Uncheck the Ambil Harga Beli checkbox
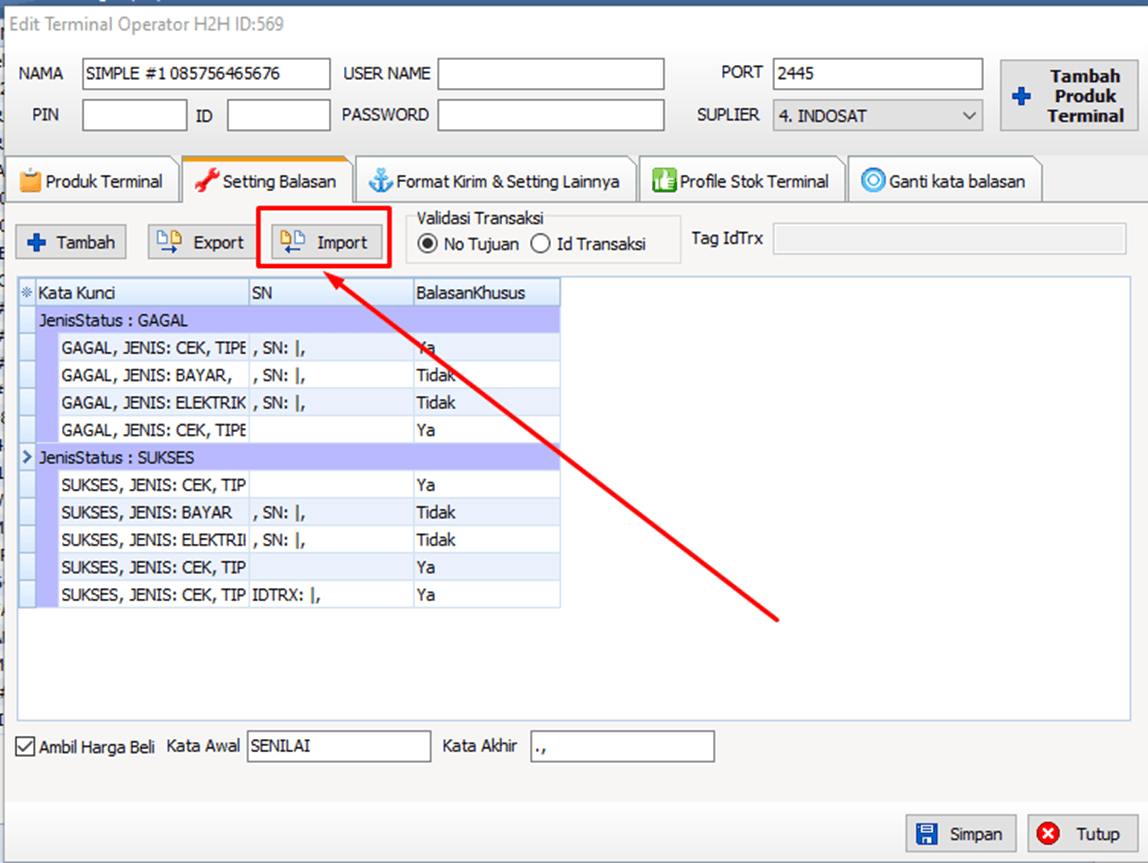Image resolution: width=1148 pixels, height=863 pixels. [x=26, y=746]
